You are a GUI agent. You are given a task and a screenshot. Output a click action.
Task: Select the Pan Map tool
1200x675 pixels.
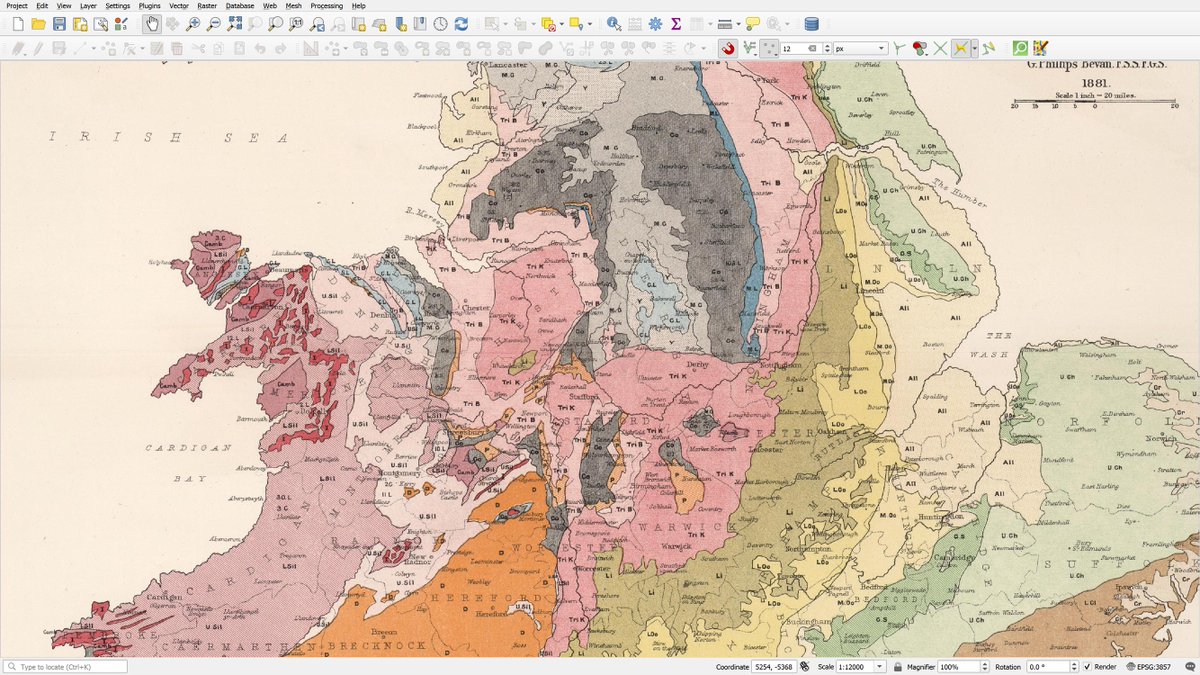(151, 25)
